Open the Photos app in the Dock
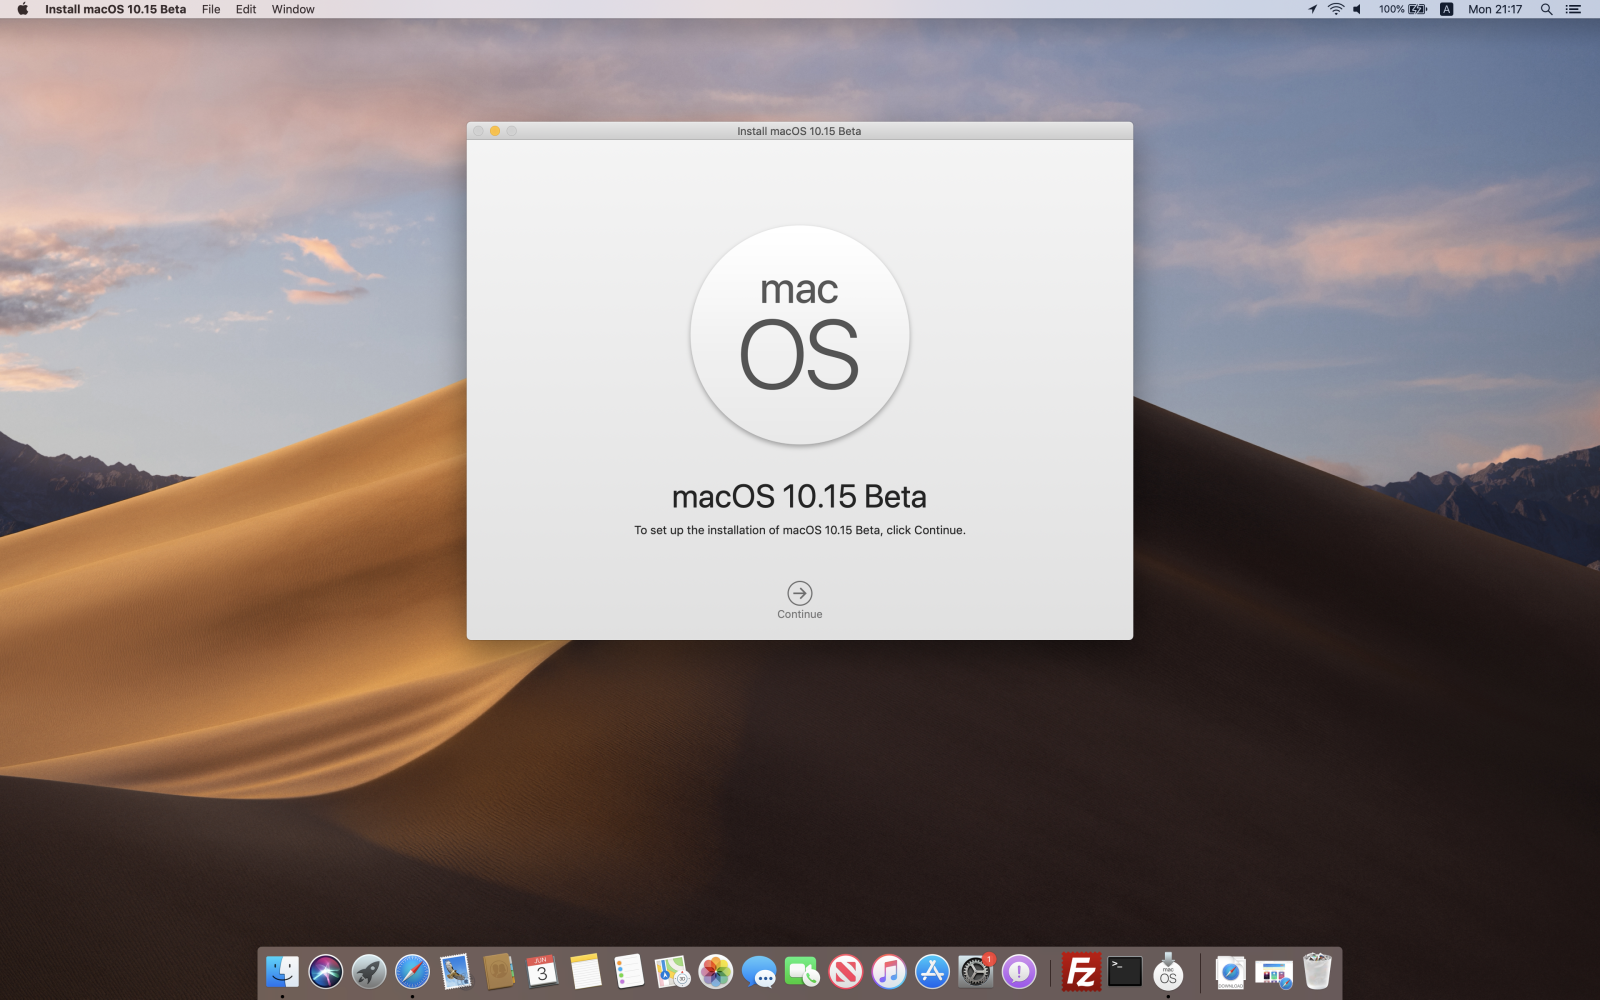The width and height of the screenshot is (1600, 1000). click(x=715, y=971)
